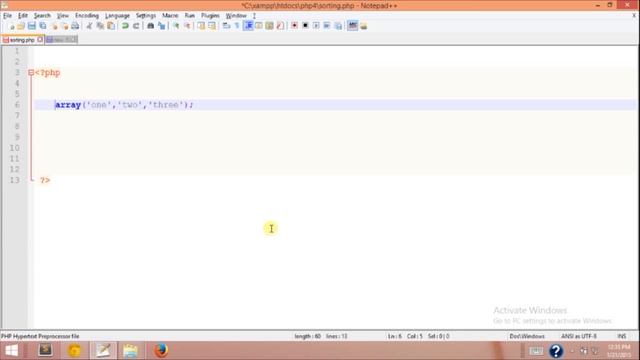Collapse the <?php fold marker
This screenshot has height=360, width=640.
pyautogui.click(x=31, y=73)
